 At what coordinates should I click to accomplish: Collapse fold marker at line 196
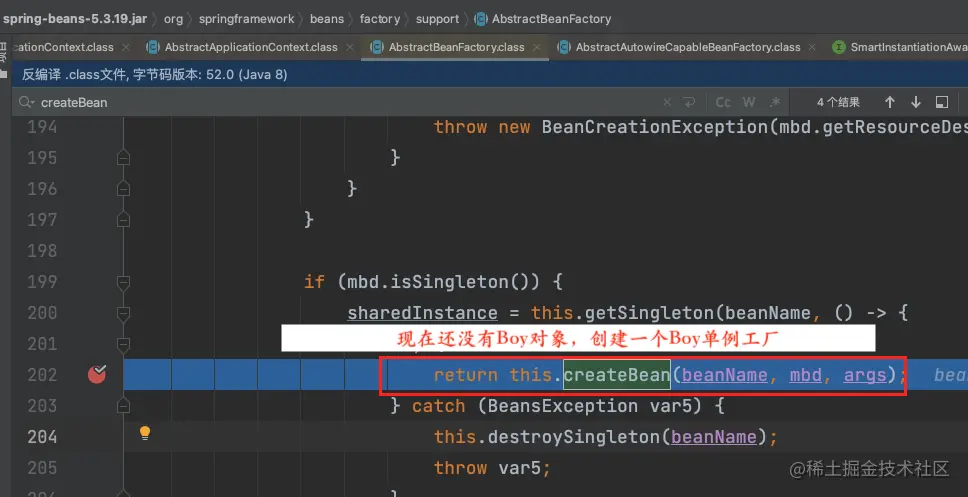click(123, 189)
